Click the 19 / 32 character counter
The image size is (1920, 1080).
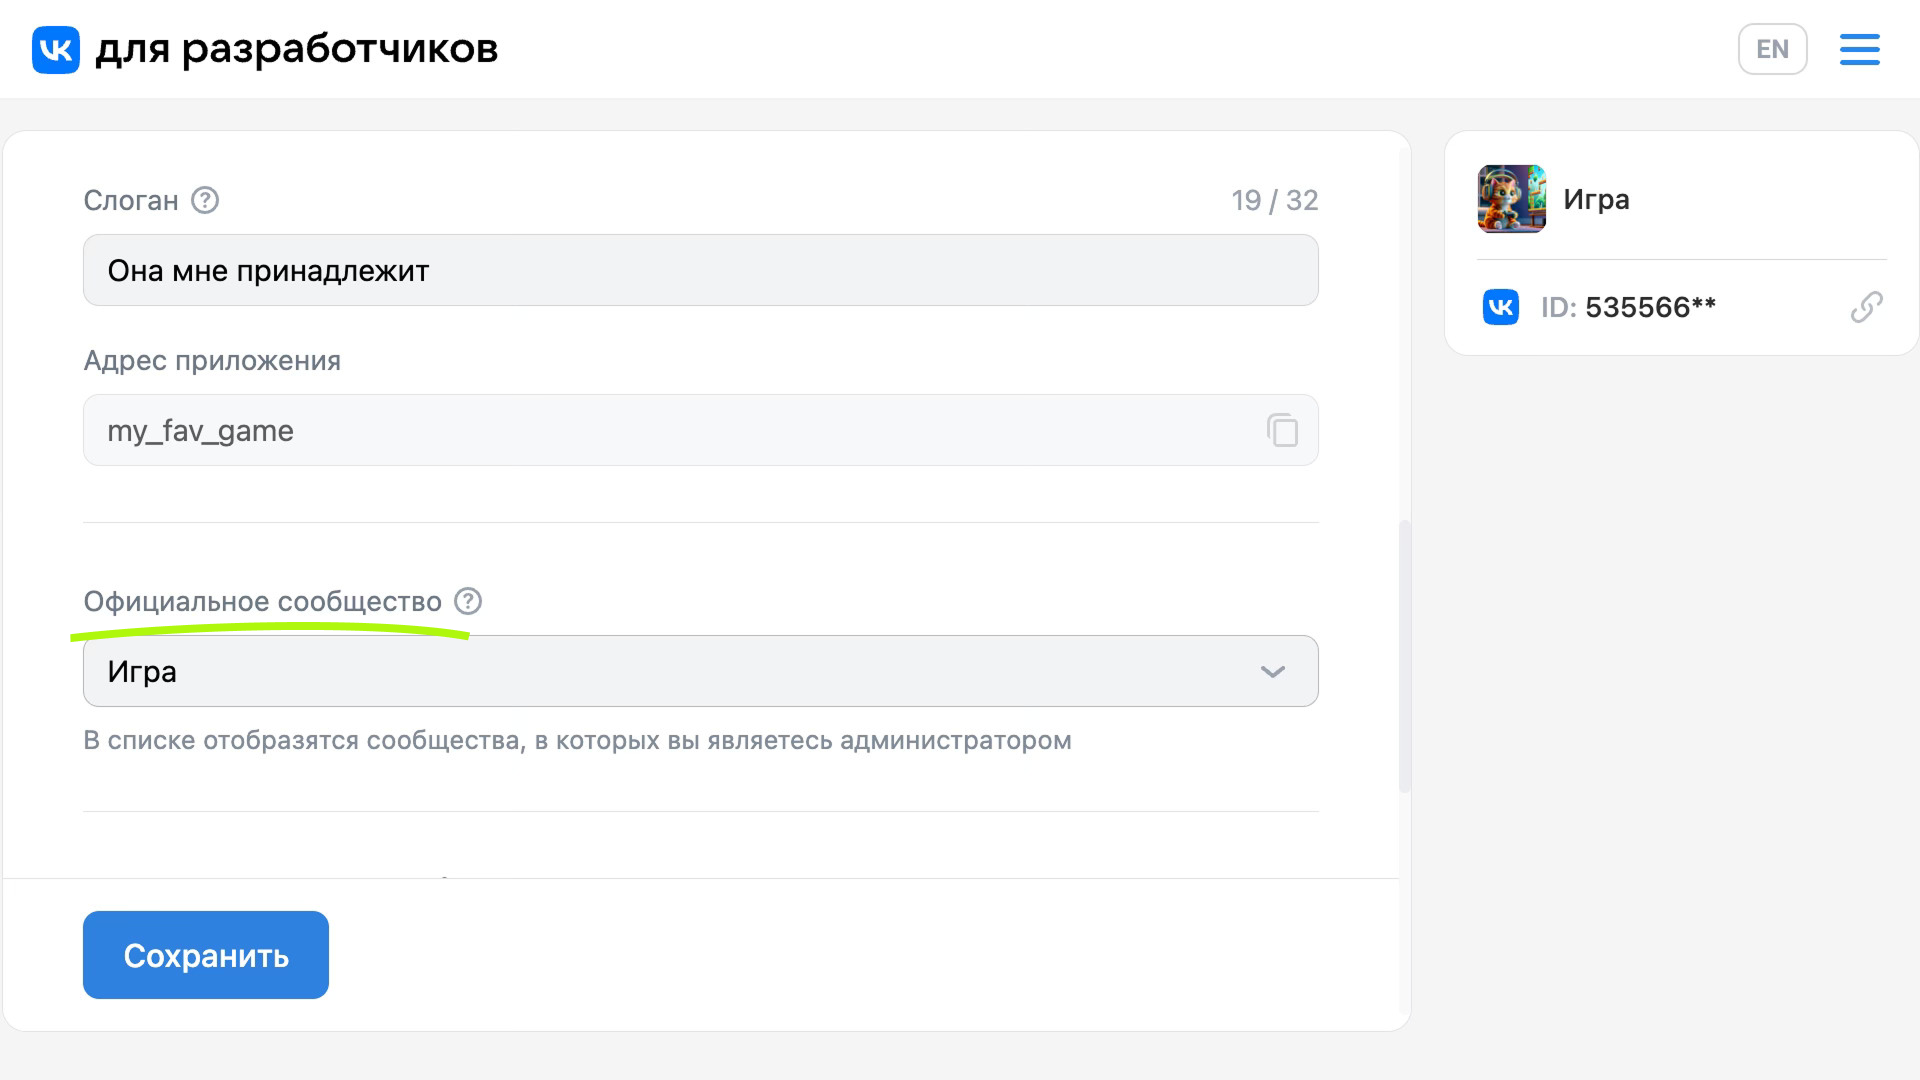(x=1274, y=200)
